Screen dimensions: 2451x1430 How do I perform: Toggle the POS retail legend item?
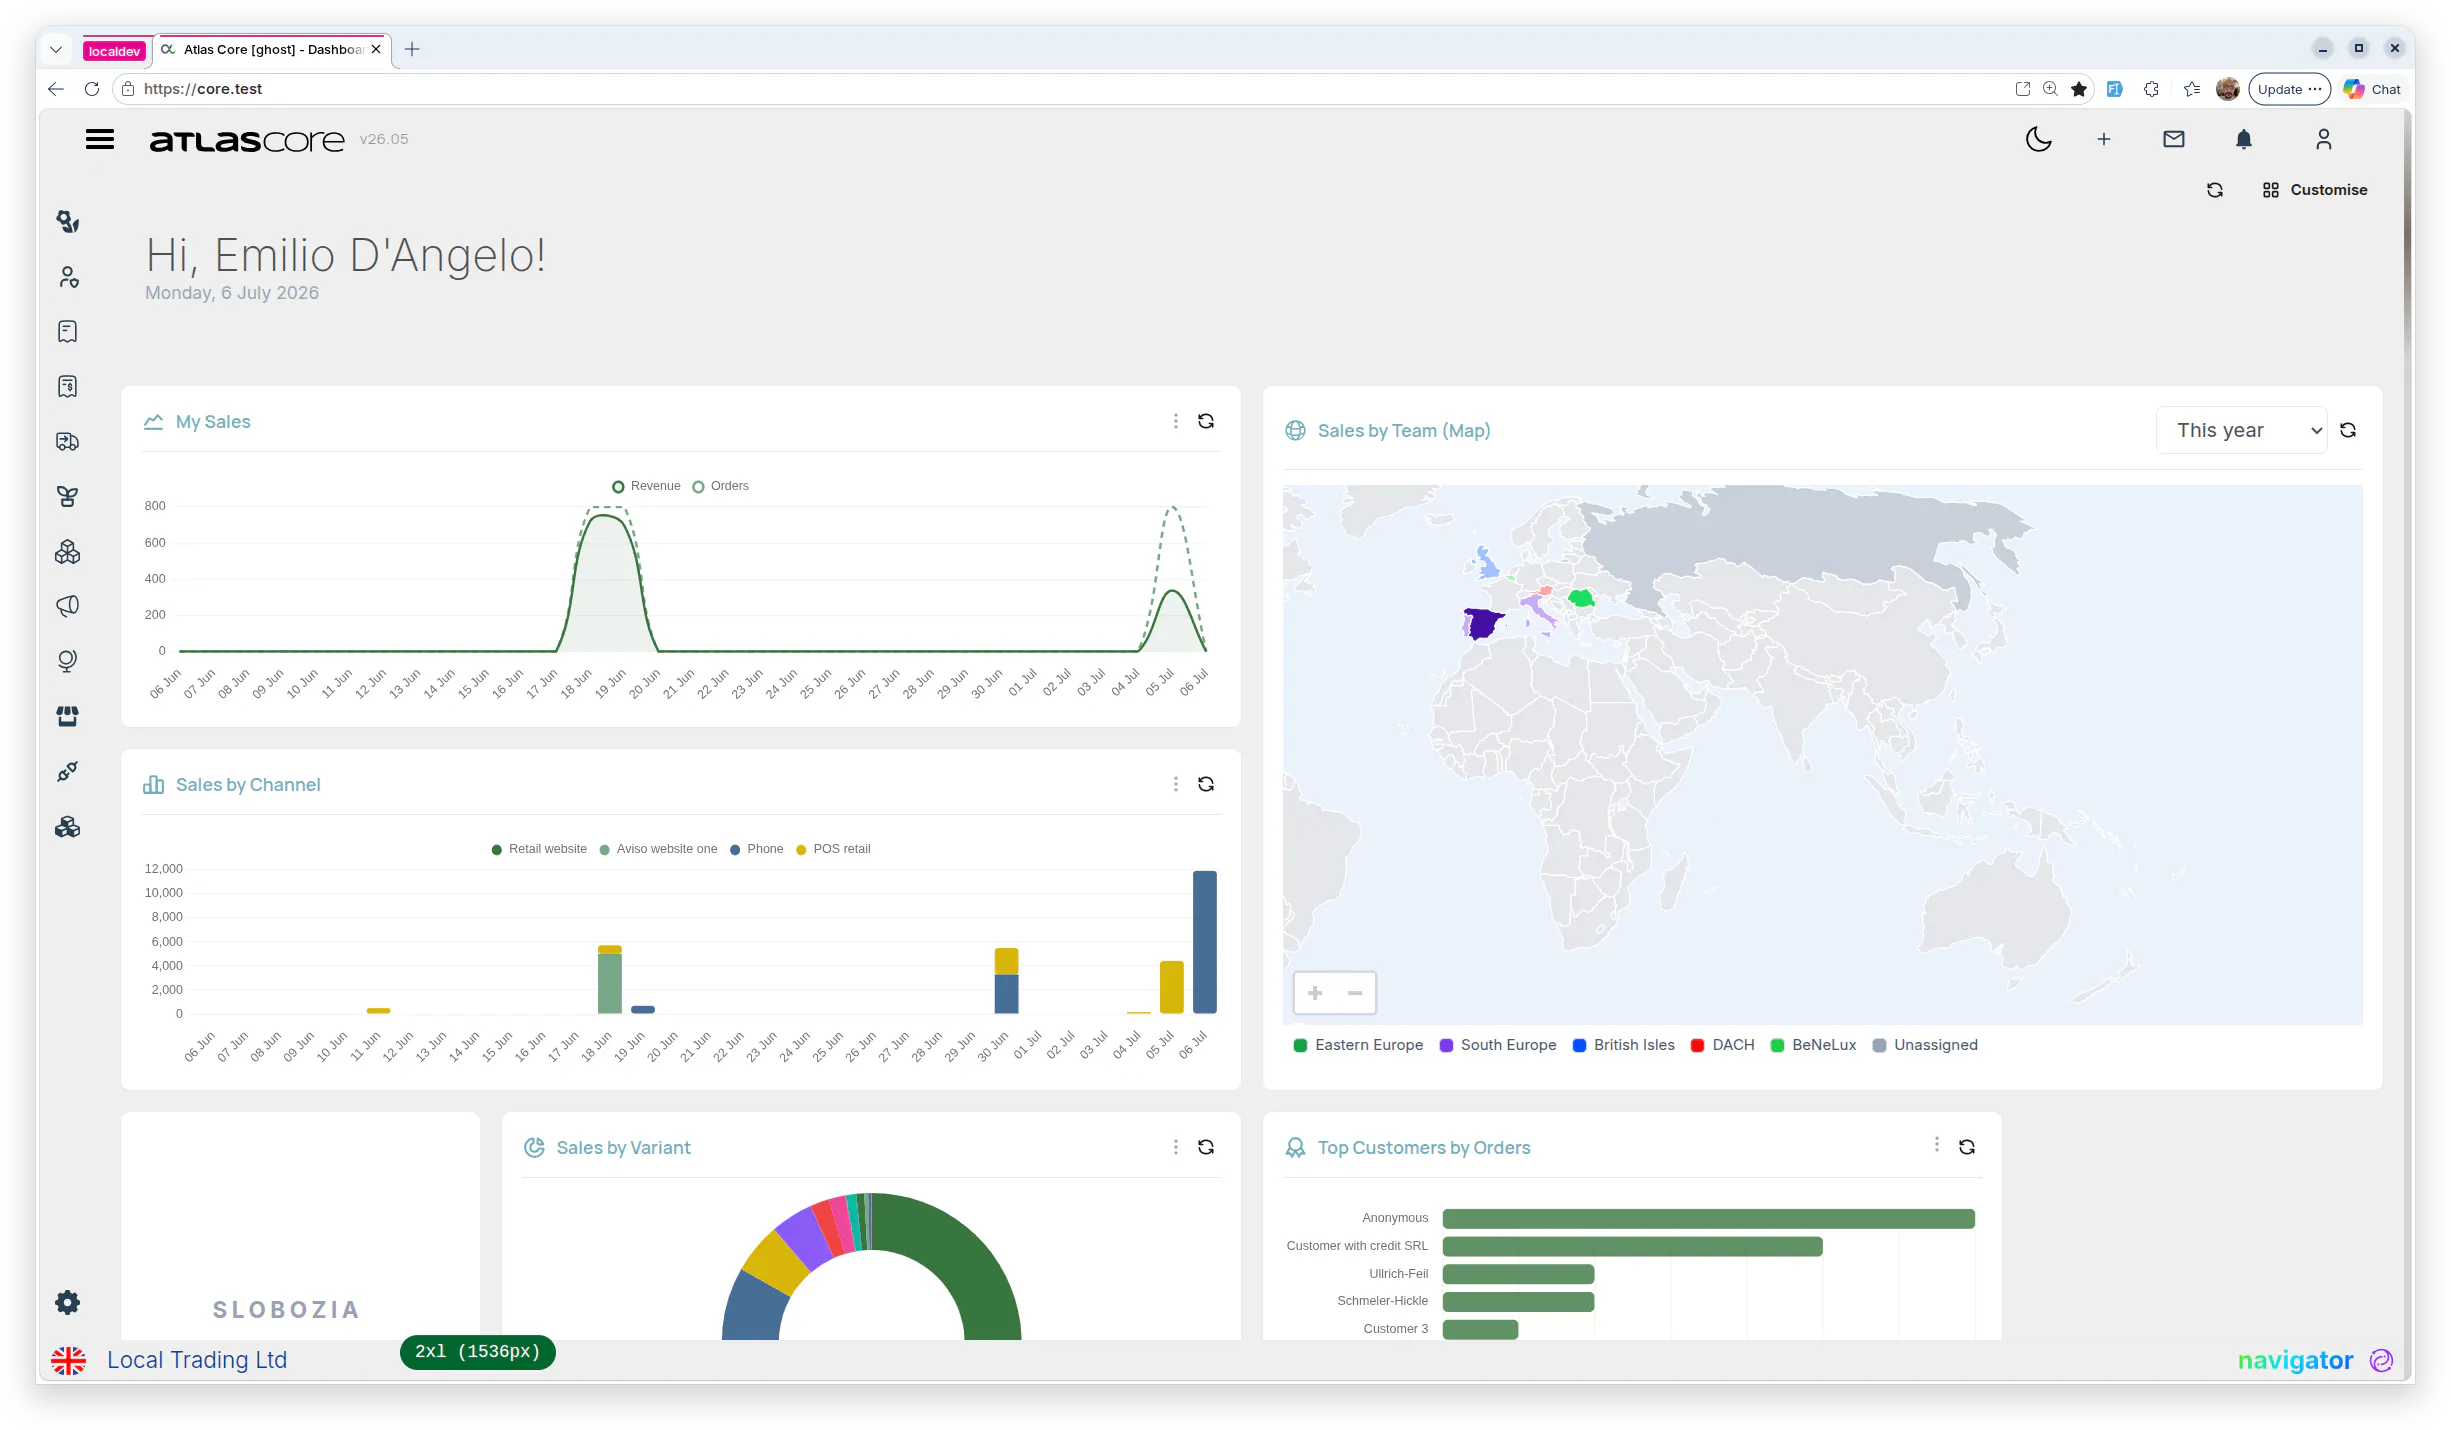click(833, 849)
